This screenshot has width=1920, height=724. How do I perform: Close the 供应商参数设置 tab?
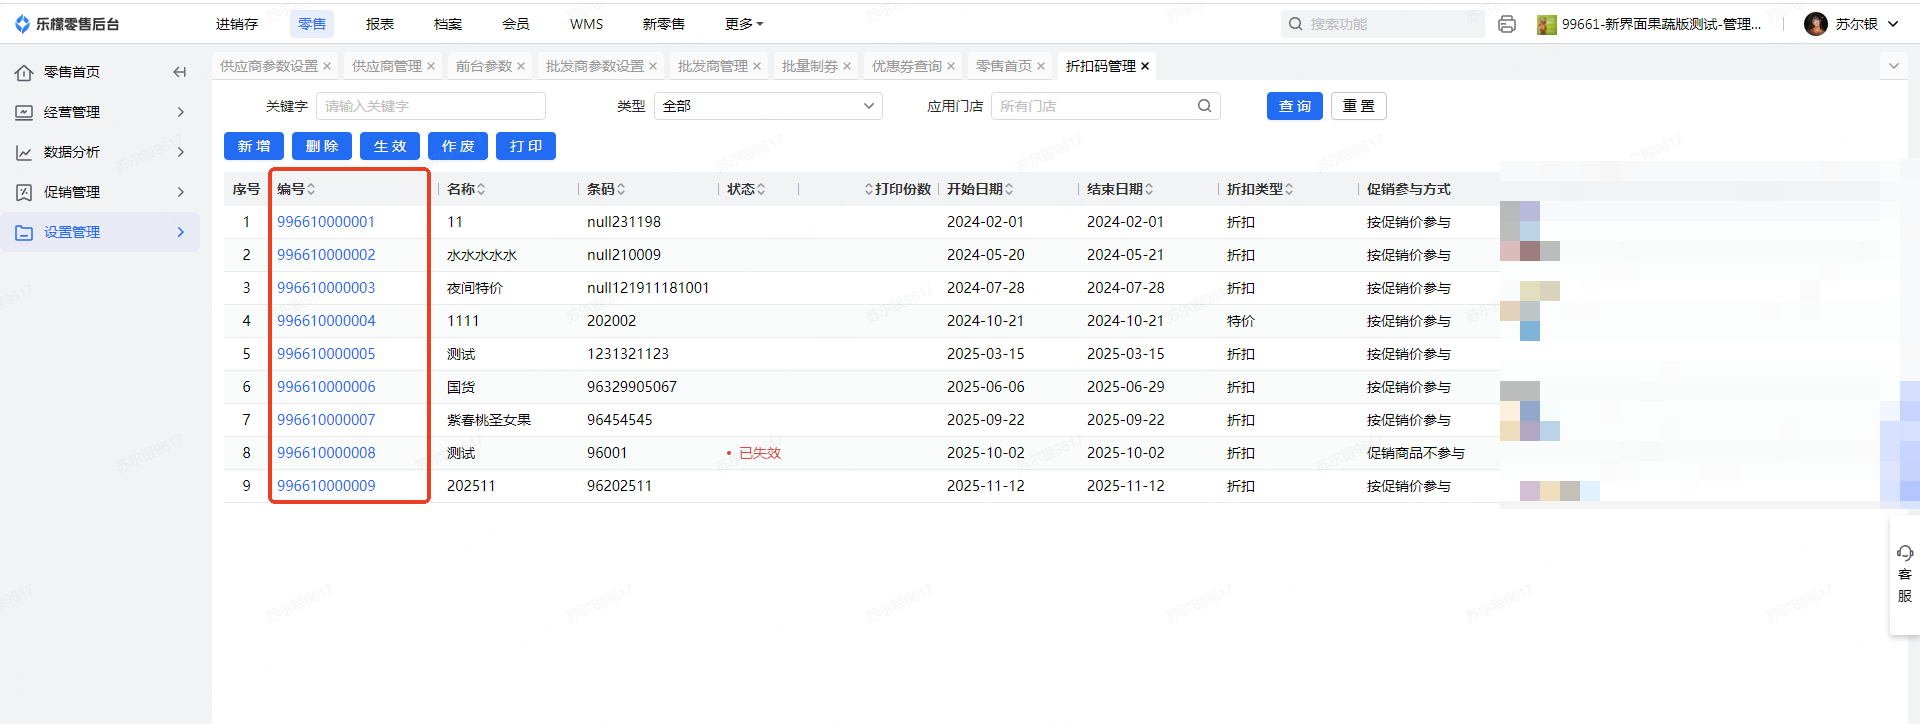327,66
